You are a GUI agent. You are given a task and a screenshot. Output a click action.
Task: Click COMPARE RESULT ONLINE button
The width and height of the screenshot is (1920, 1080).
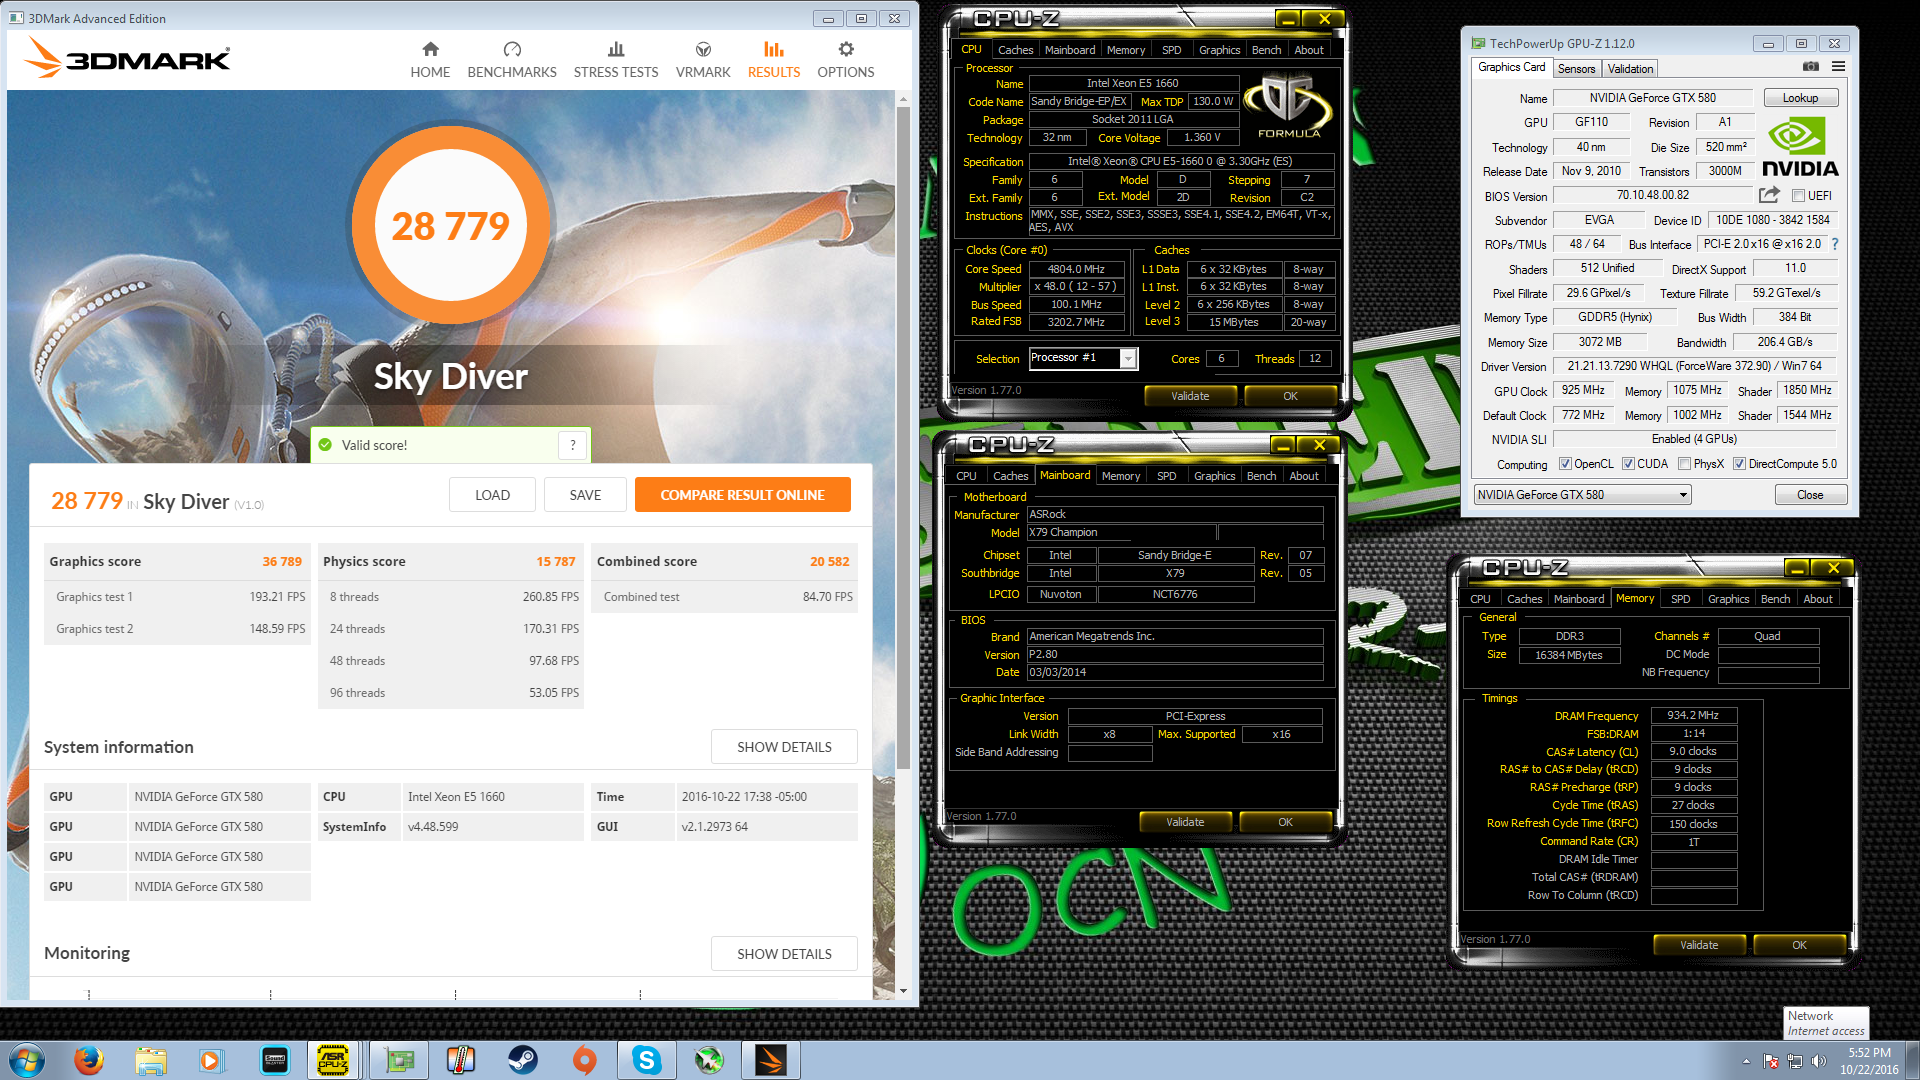[742, 495]
